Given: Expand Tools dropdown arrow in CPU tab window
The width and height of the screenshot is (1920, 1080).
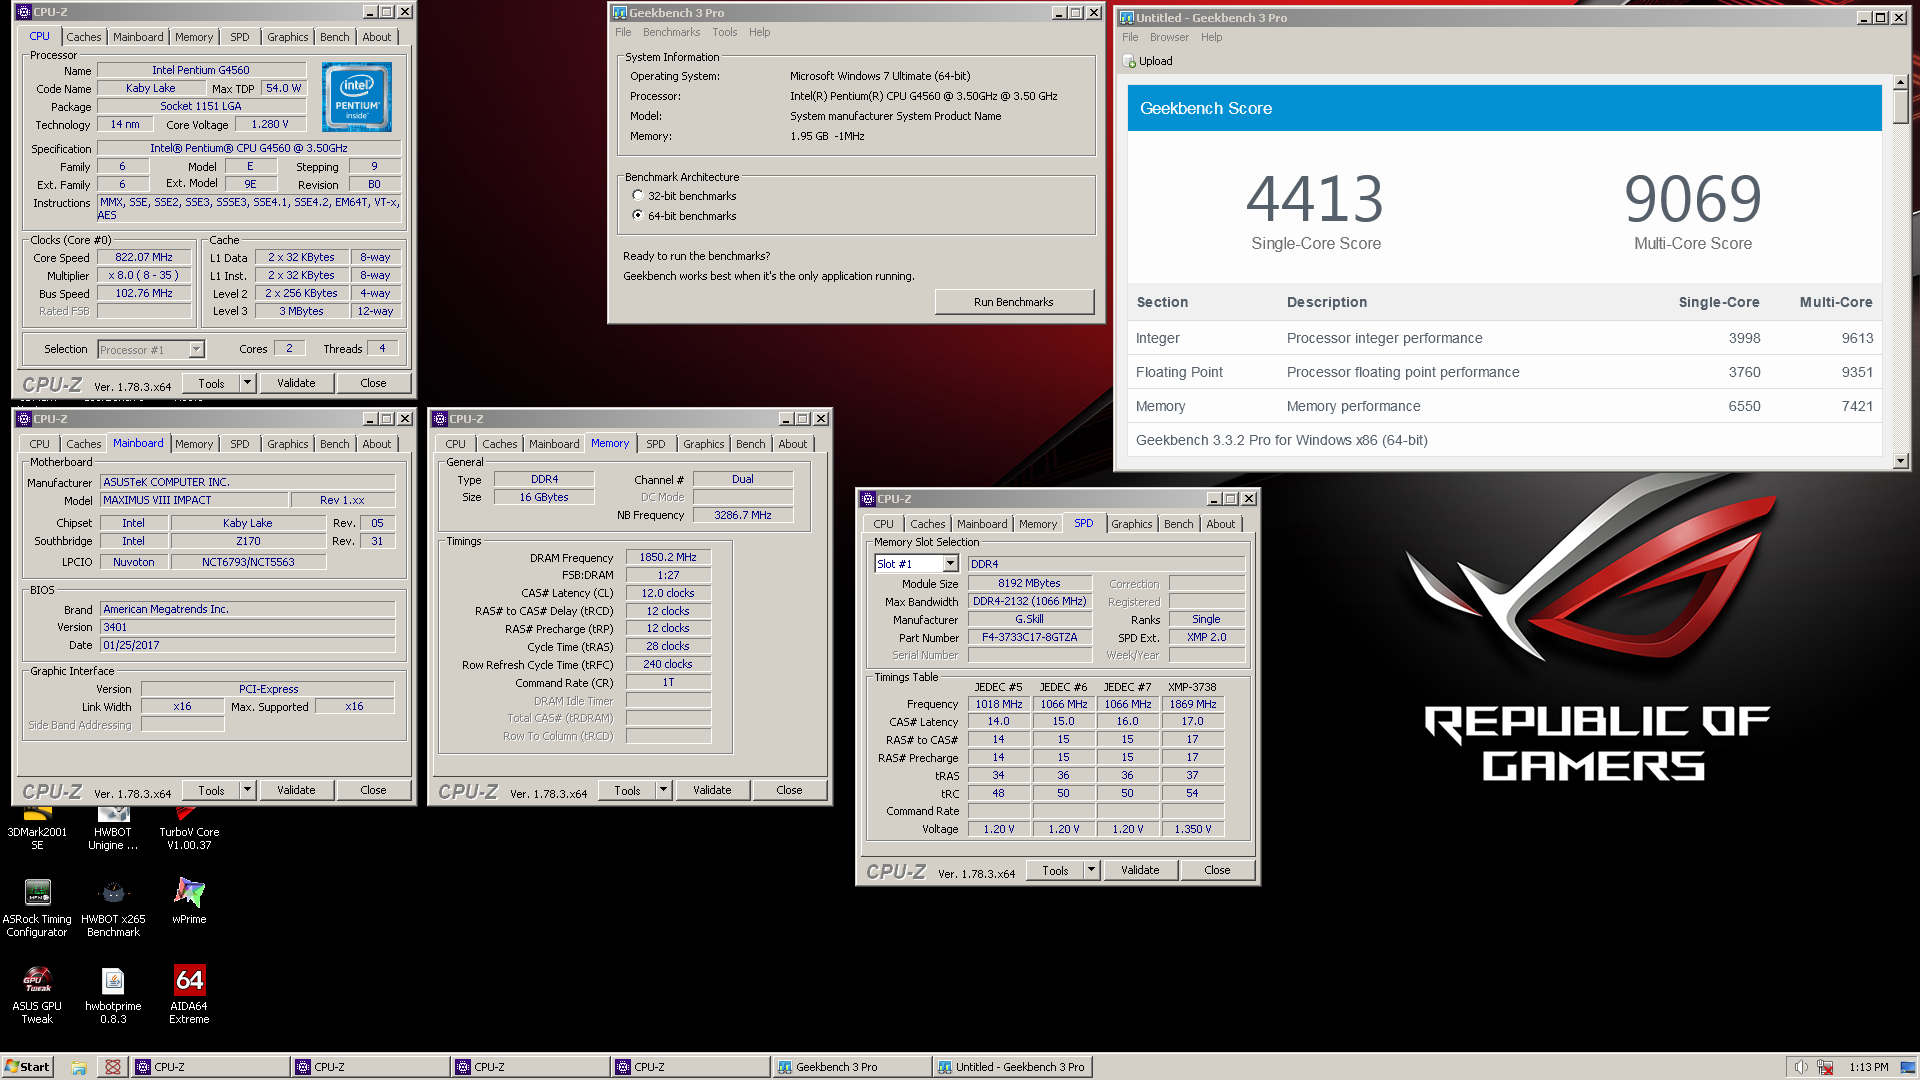Looking at the screenshot, I should pyautogui.click(x=248, y=383).
